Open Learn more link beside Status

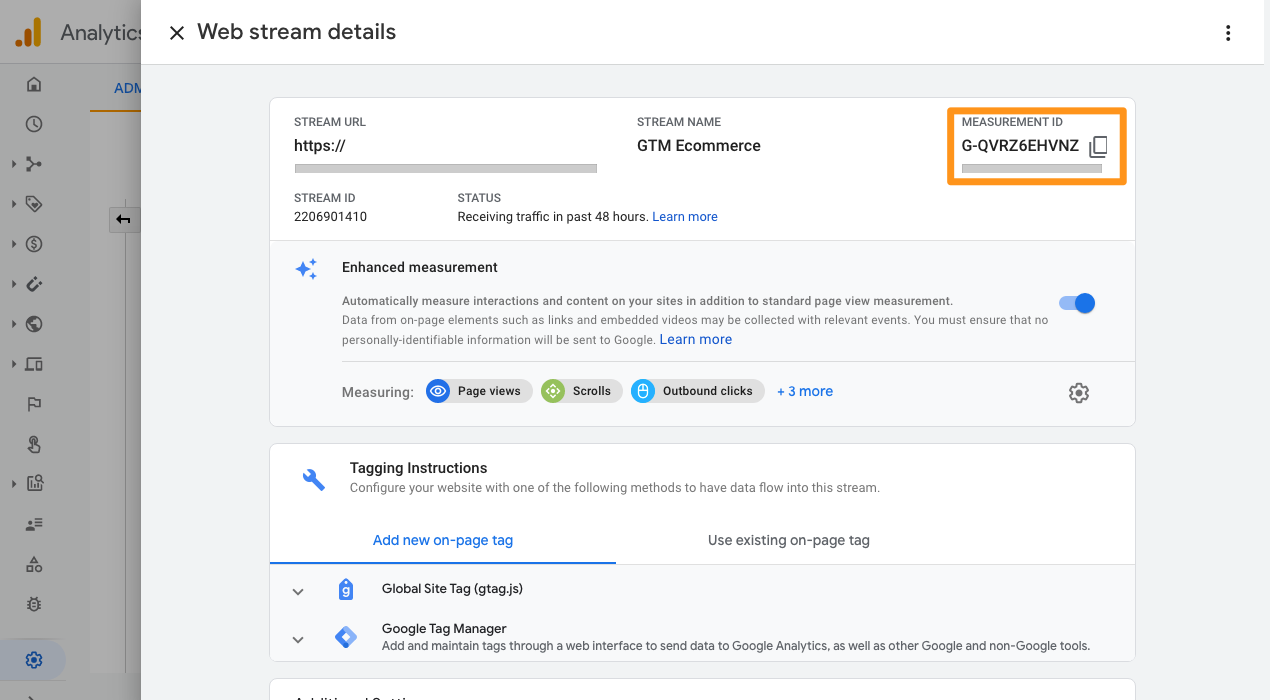pyautogui.click(x=685, y=216)
